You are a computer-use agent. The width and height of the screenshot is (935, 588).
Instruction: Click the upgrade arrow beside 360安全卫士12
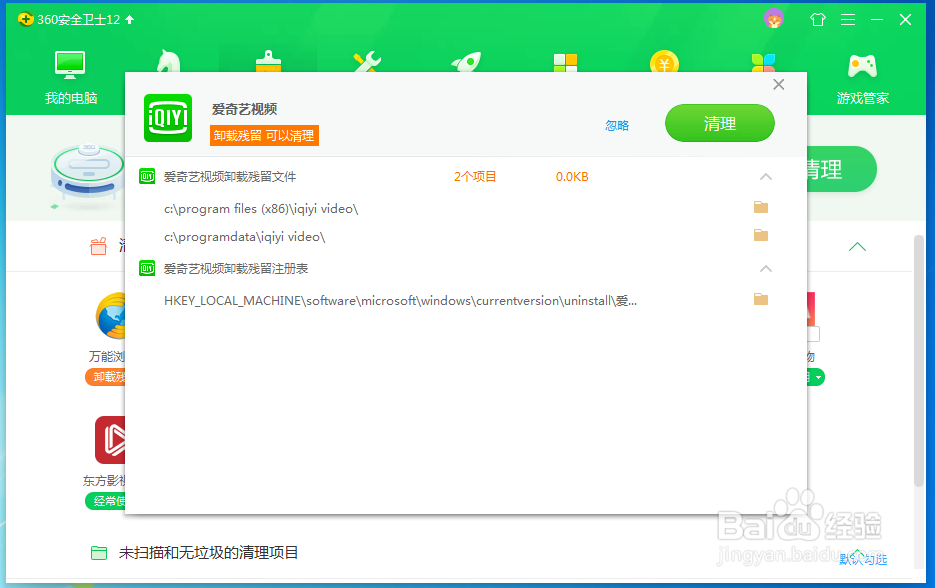(x=129, y=20)
